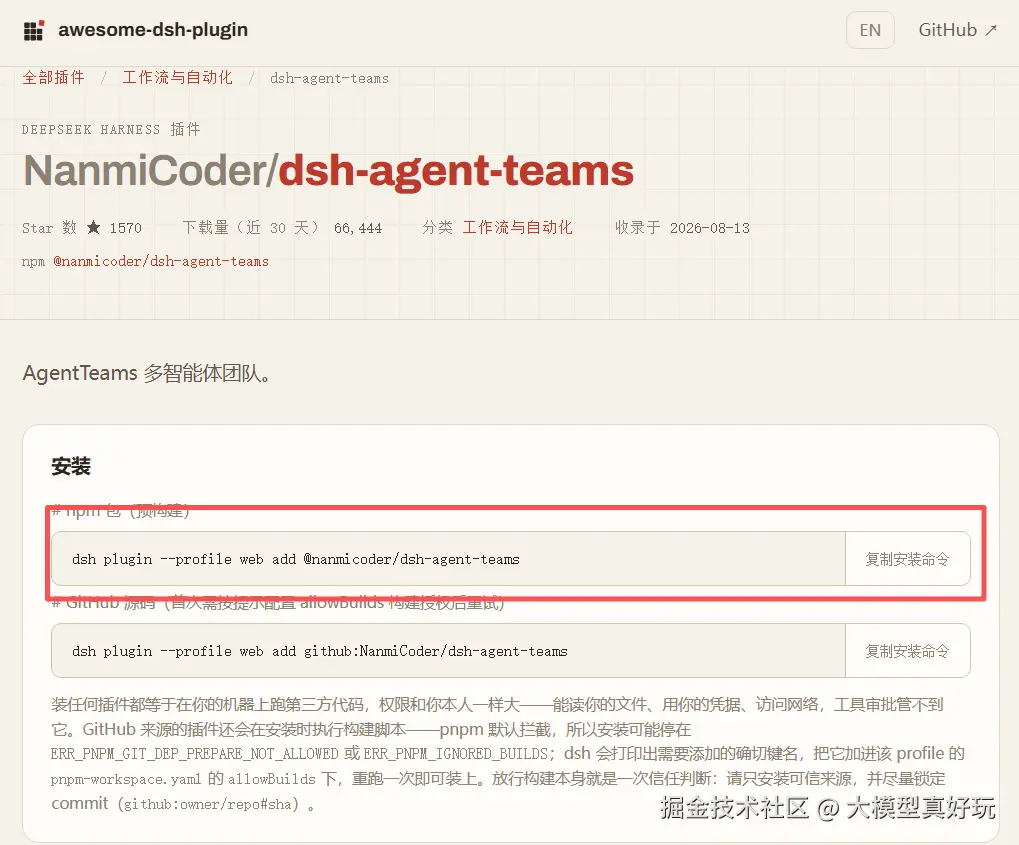The width and height of the screenshot is (1019, 845).
Task: Copy the npm install command
Action: 907,559
